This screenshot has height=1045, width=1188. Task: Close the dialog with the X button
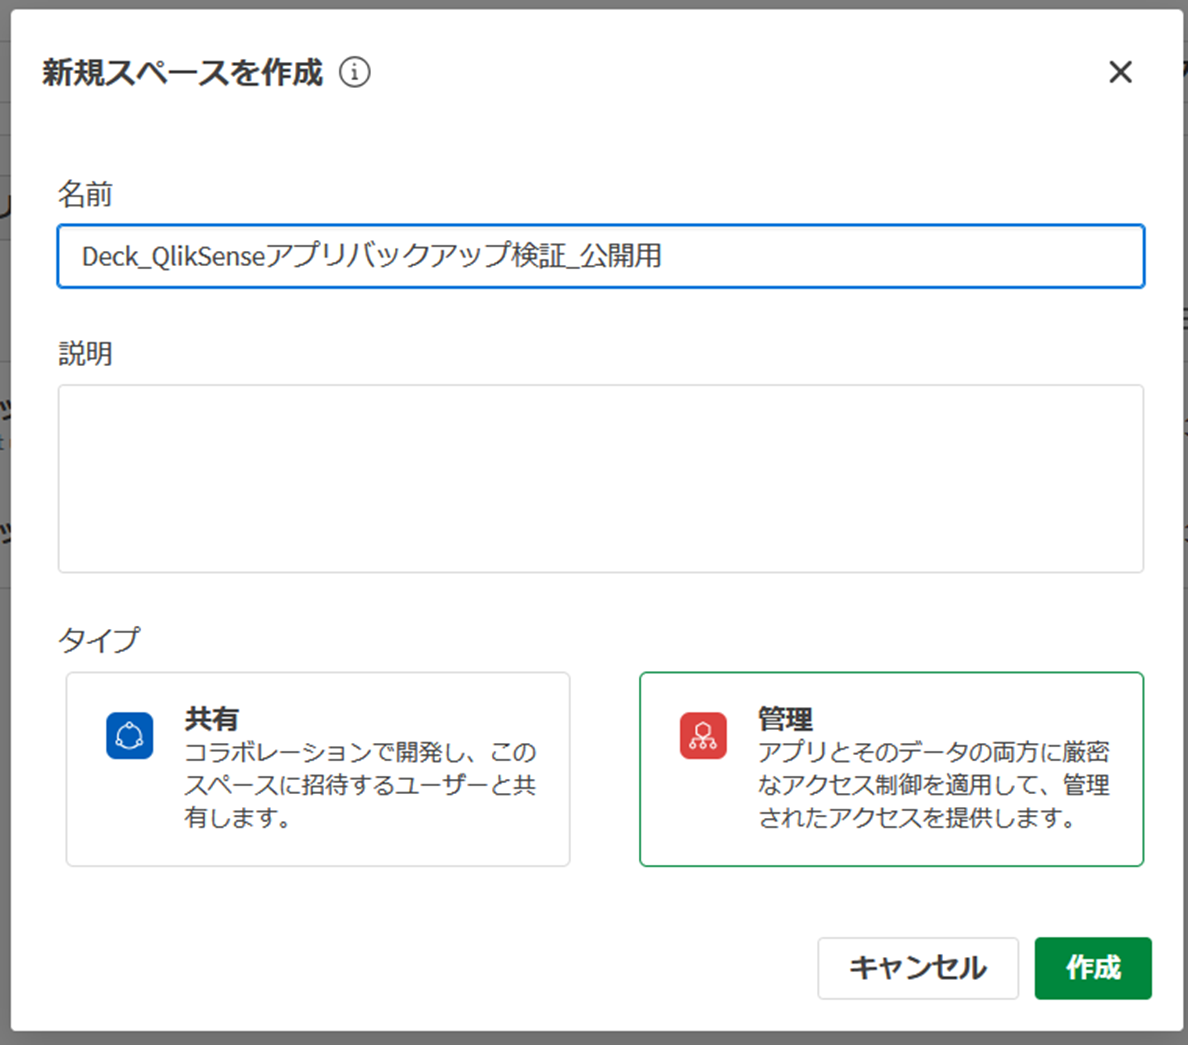(x=1120, y=73)
